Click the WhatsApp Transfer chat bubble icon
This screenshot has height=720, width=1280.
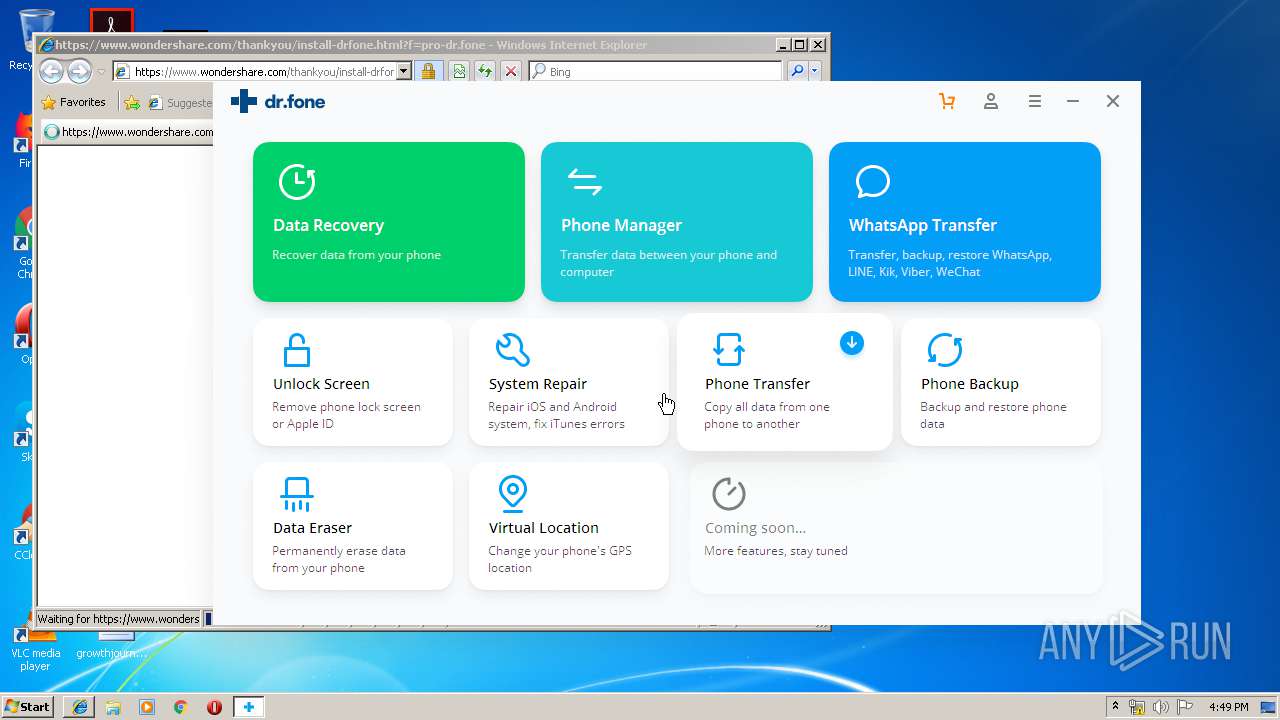click(873, 182)
